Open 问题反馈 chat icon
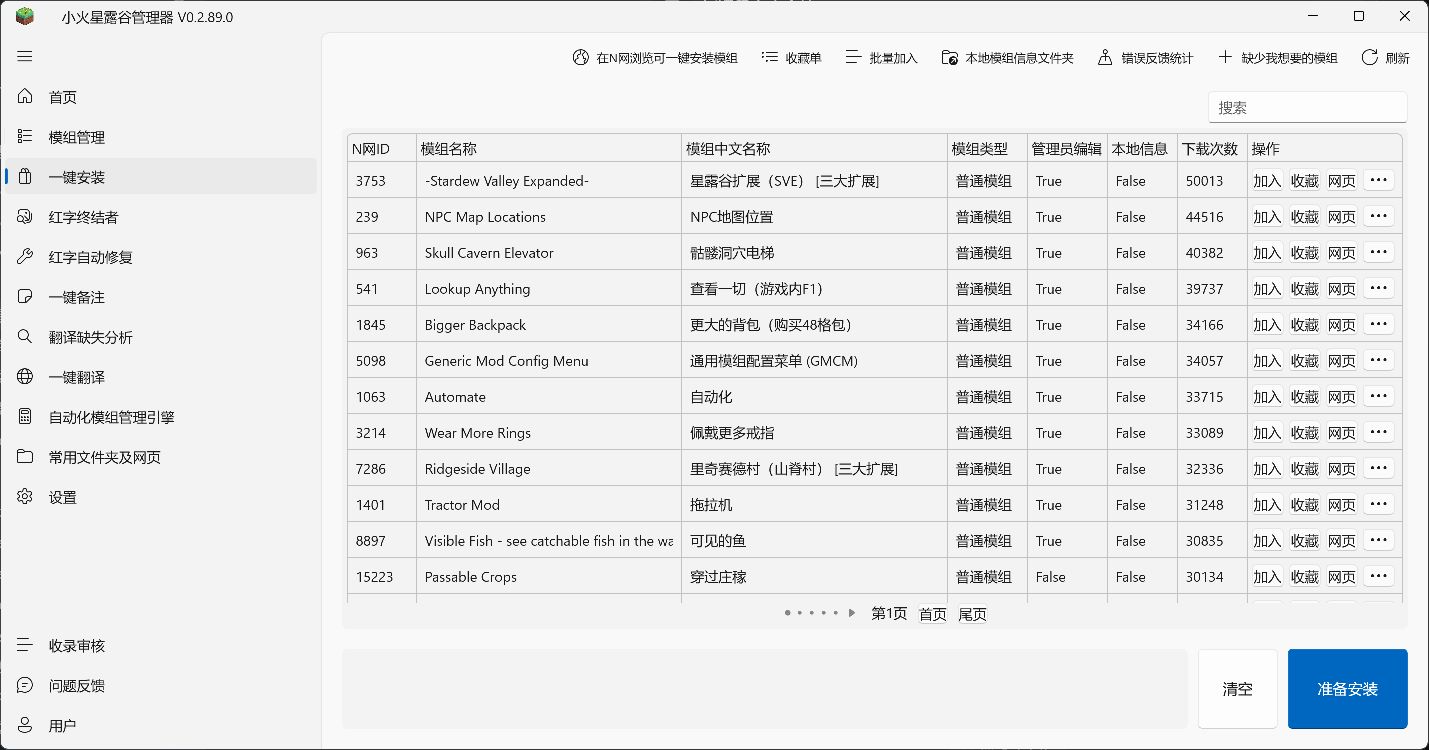Screen dimensions: 1429x750 point(25,686)
